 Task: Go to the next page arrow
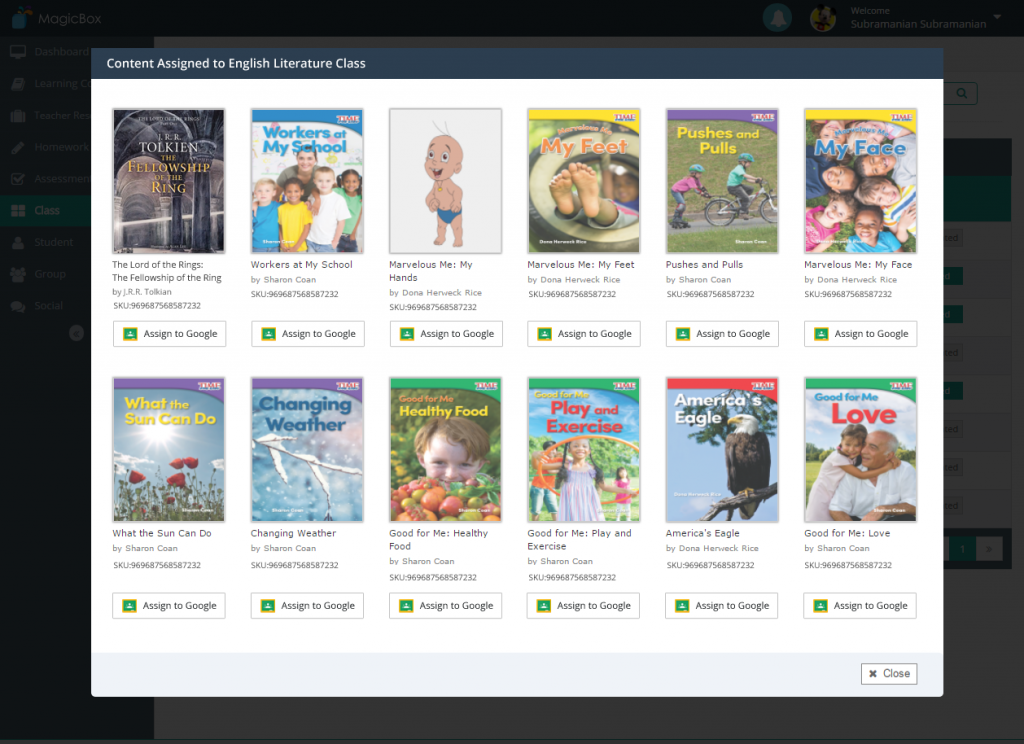coord(989,549)
